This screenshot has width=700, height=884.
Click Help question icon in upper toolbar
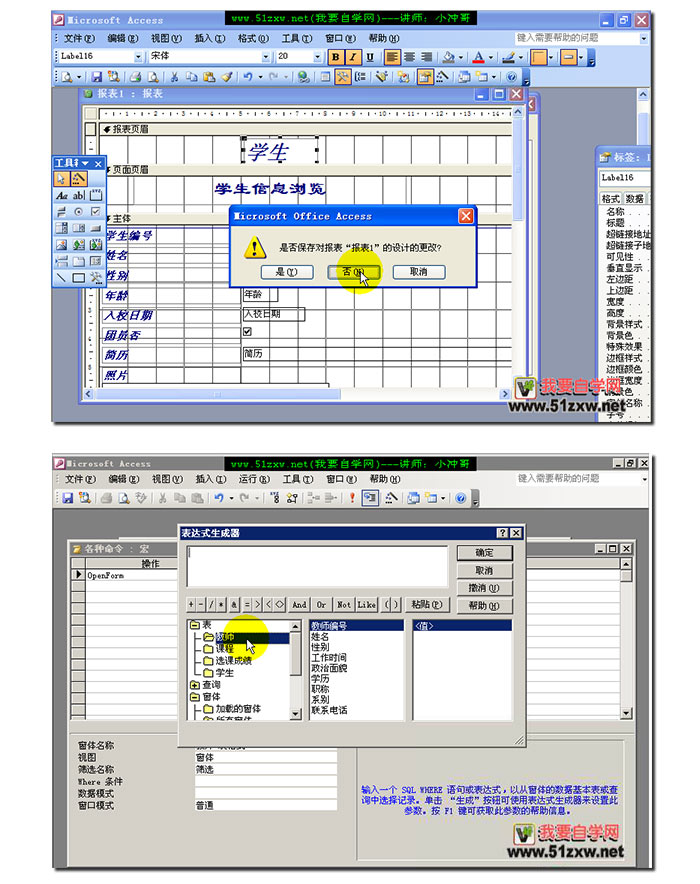[x=511, y=77]
